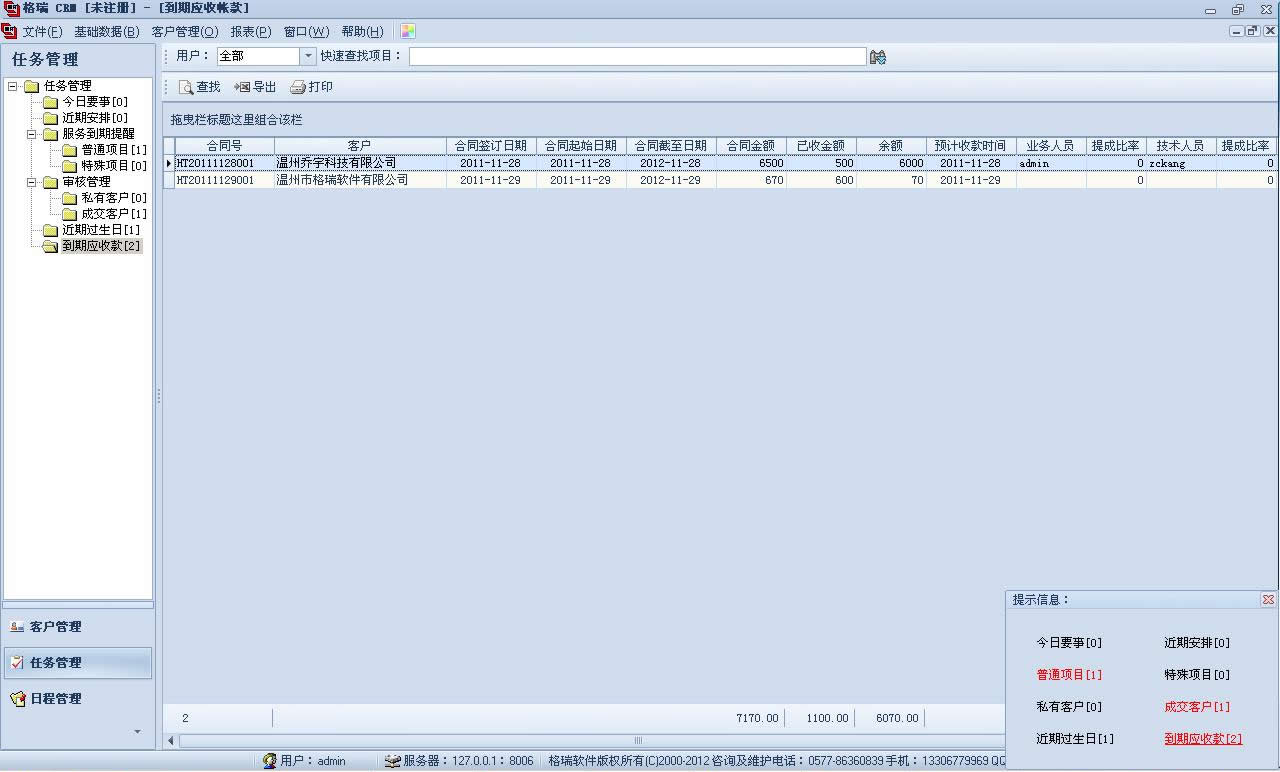The height and width of the screenshot is (772, 1280).
Task: Collapse the 服务到期提醒 tree node
Action: (32, 134)
